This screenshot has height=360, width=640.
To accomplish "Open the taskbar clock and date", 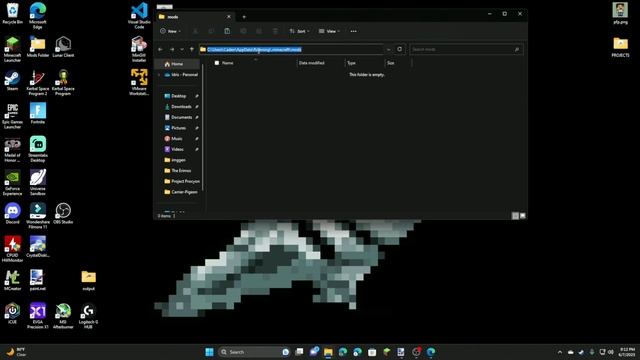I will tap(627, 352).
